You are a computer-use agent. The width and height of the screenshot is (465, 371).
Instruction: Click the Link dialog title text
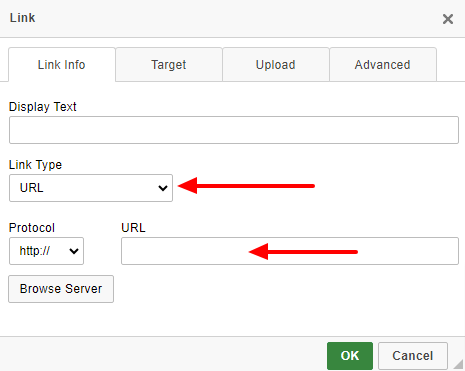pos(22,18)
